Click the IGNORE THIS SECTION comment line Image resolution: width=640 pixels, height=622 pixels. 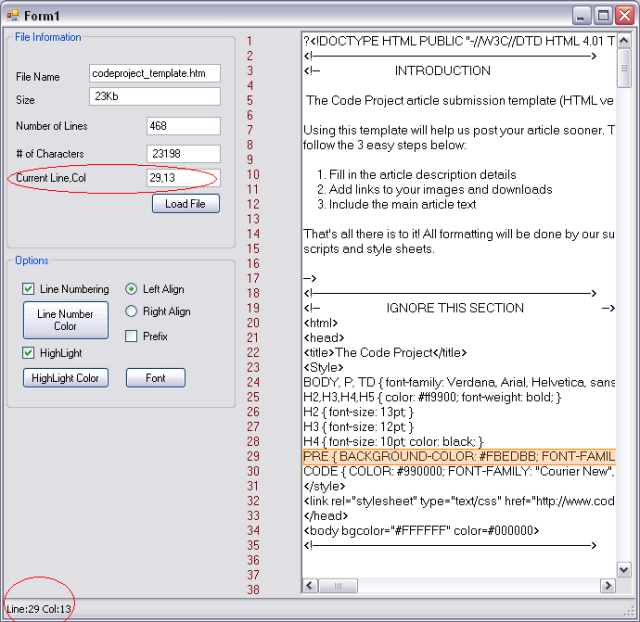tap(459, 308)
